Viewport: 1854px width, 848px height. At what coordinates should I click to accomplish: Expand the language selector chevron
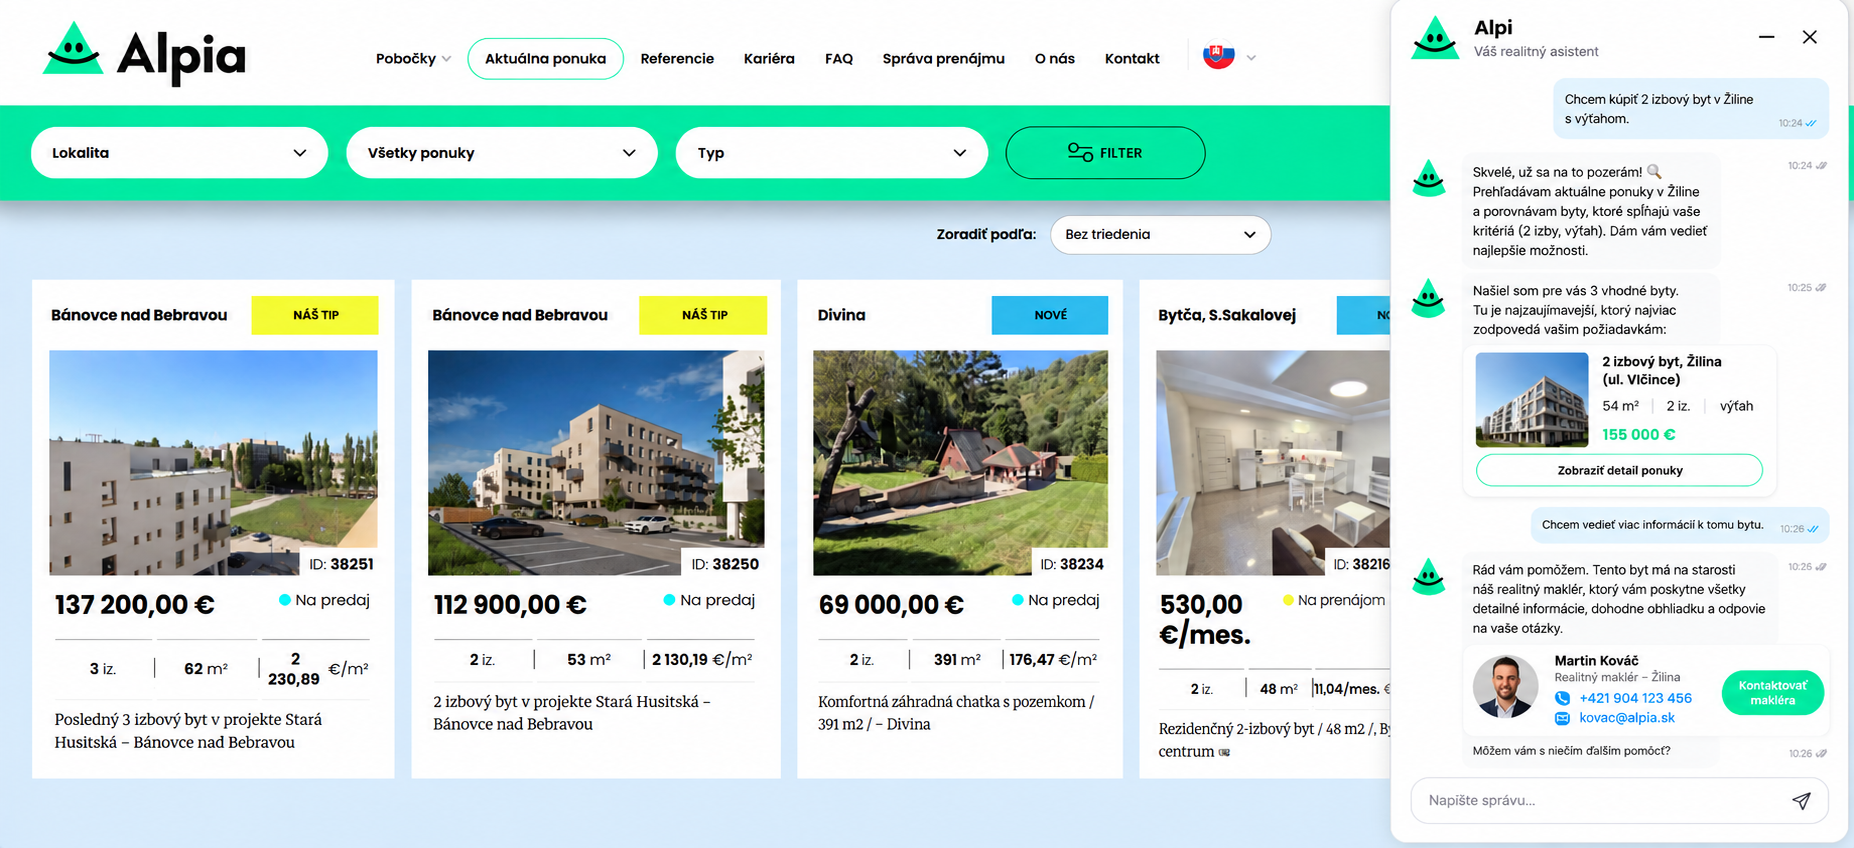1251,58
